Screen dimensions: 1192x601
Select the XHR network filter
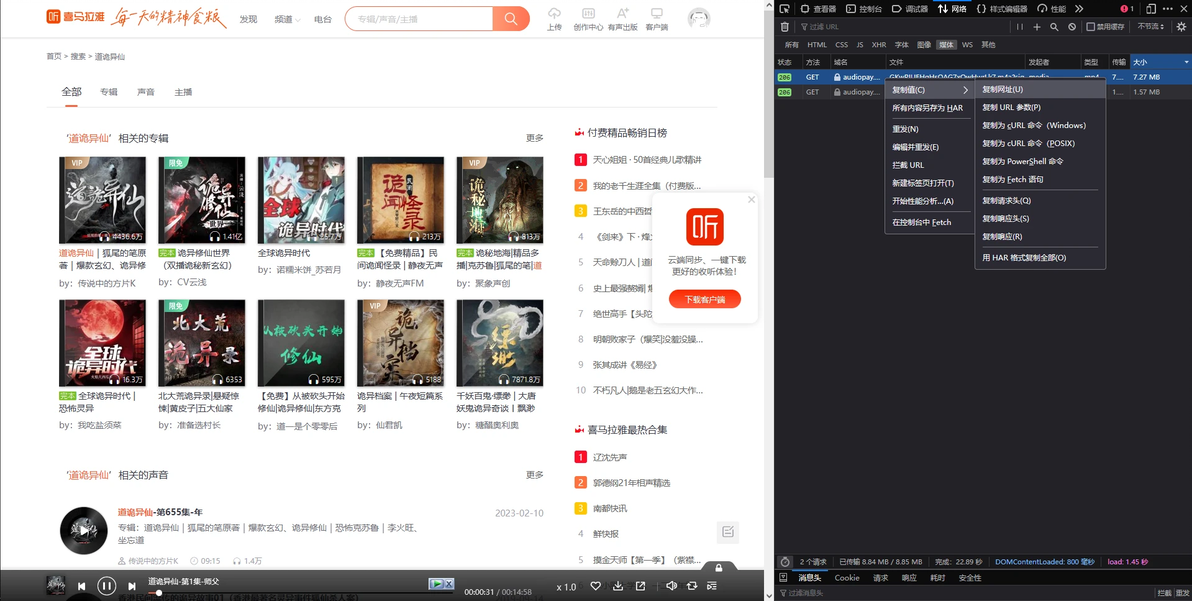[879, 45]
